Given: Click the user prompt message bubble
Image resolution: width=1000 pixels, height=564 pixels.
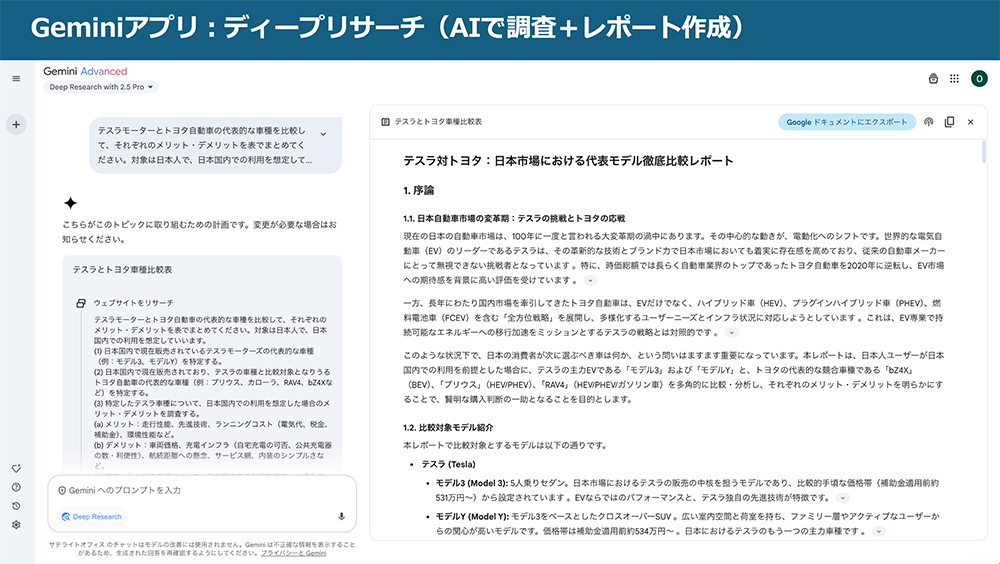Looking at the screenshot, I should pos(216,145).
